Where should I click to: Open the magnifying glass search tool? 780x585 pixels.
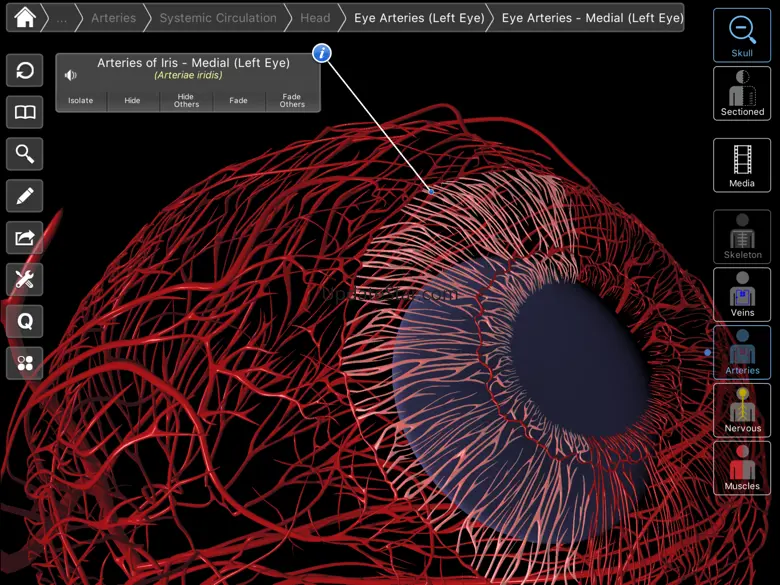[x=25, y=154]
